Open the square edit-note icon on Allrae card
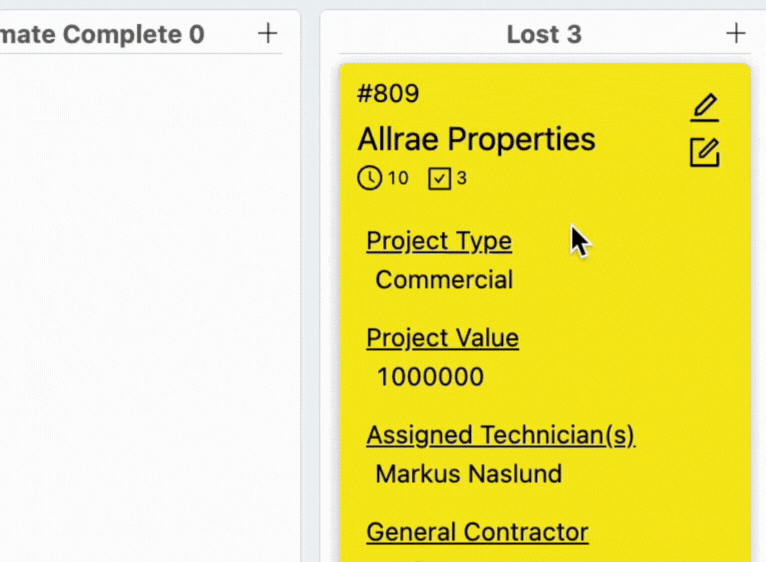Image resolution: width=766 pixels, height=562 pixels. coord(704,152)
